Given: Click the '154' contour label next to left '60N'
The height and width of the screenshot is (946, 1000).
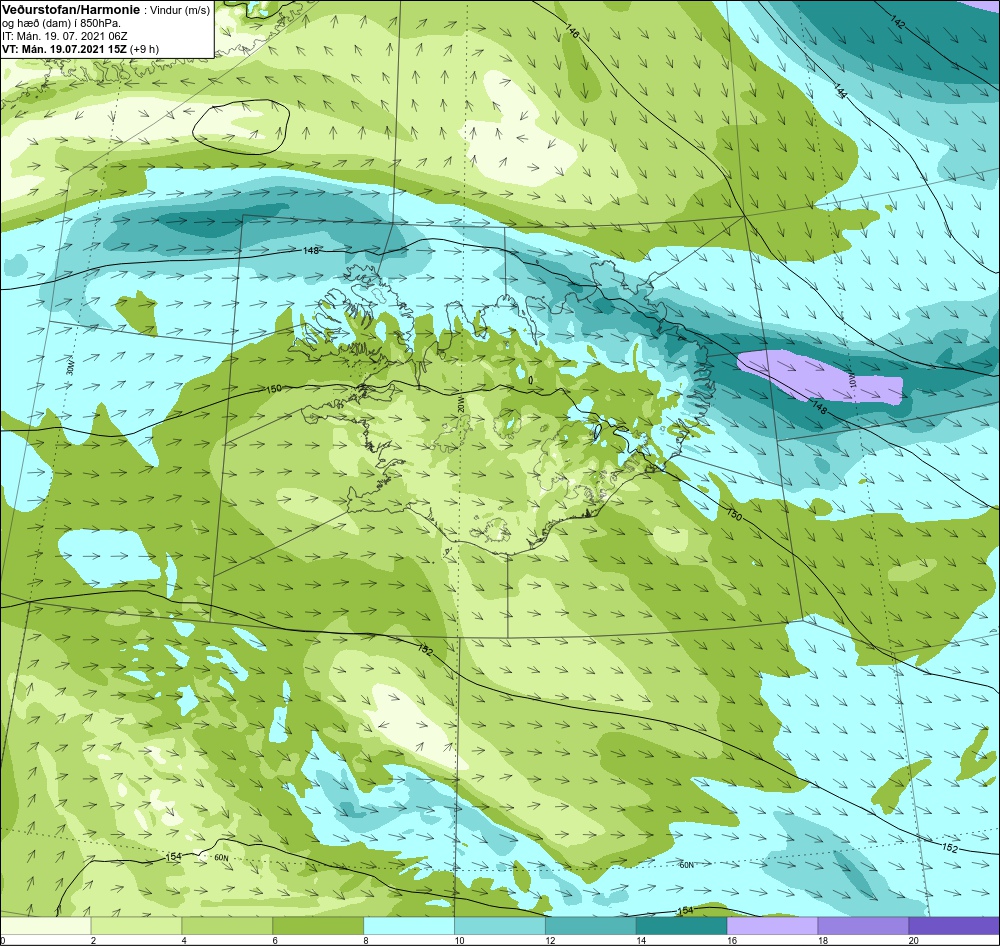Looking at the screenshot, I should coord(173,856).
